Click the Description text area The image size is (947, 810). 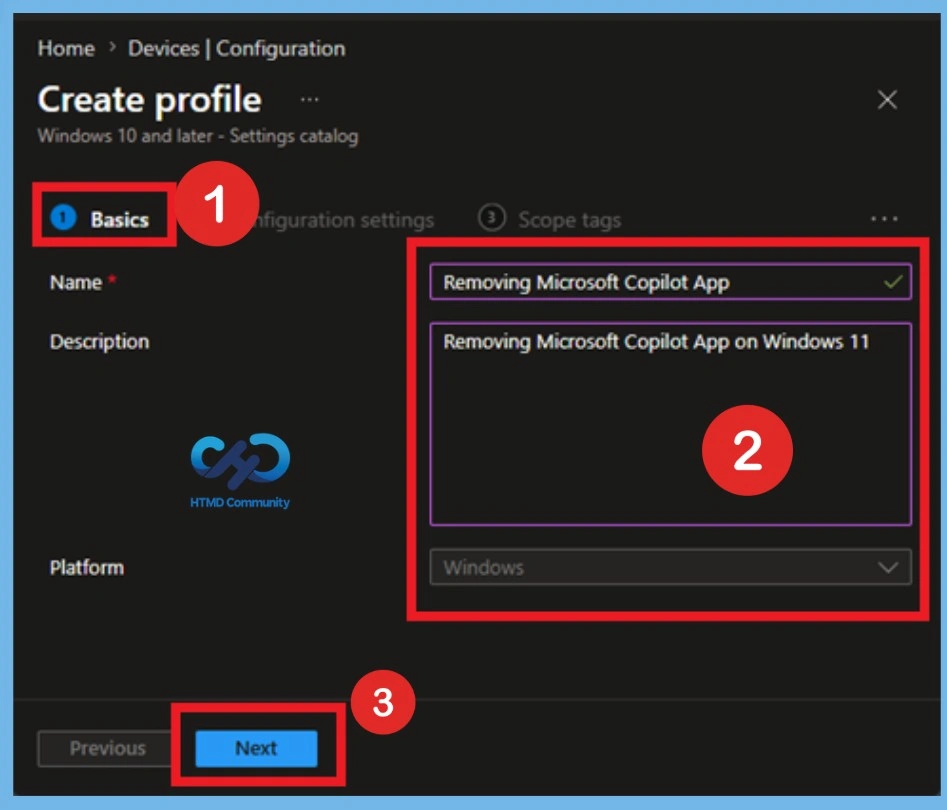pyautogui.click(x=670, y=424)
